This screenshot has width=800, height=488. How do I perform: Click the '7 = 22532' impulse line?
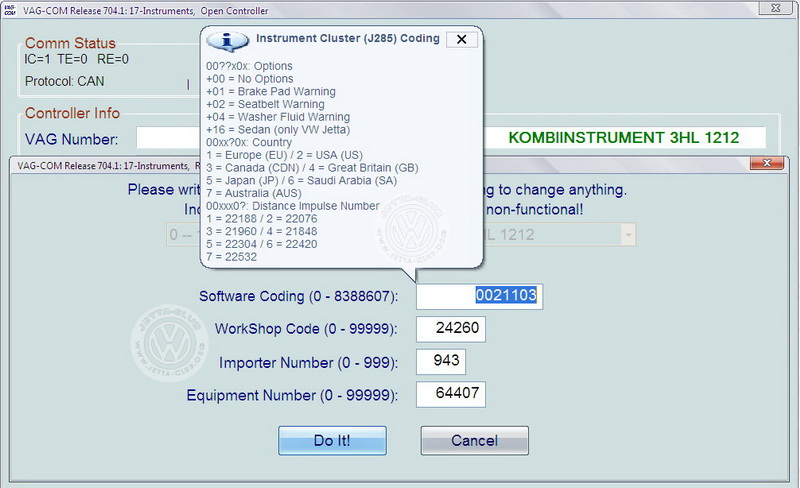pos(232,257)
